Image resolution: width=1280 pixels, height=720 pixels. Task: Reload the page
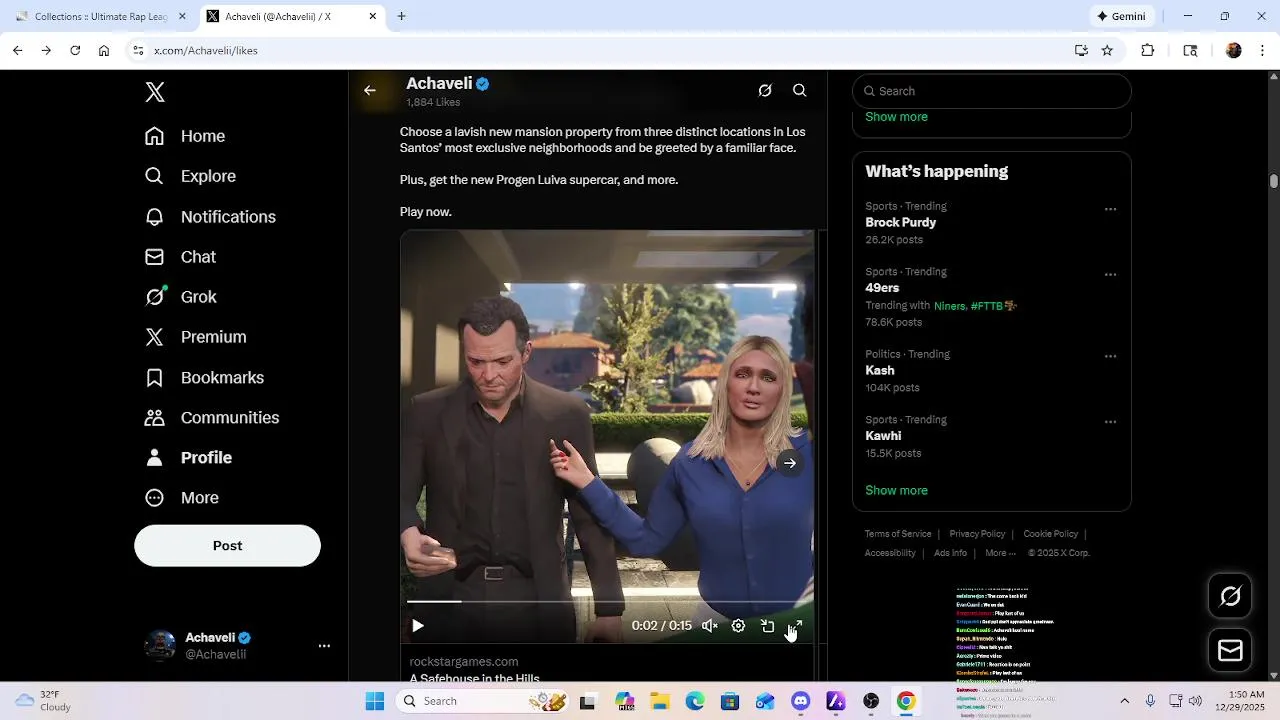(x=75, y=50)
